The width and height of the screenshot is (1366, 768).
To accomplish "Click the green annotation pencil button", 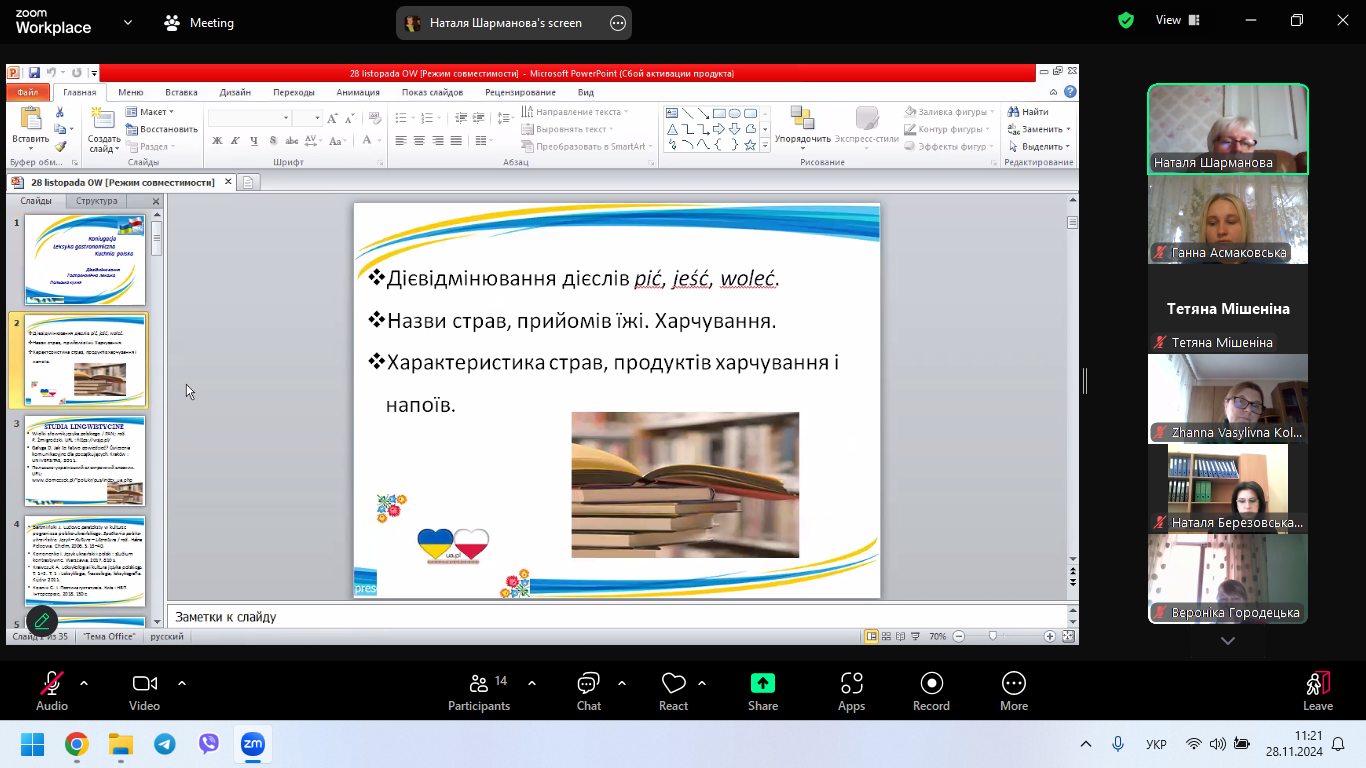I will tap(42, 621).
